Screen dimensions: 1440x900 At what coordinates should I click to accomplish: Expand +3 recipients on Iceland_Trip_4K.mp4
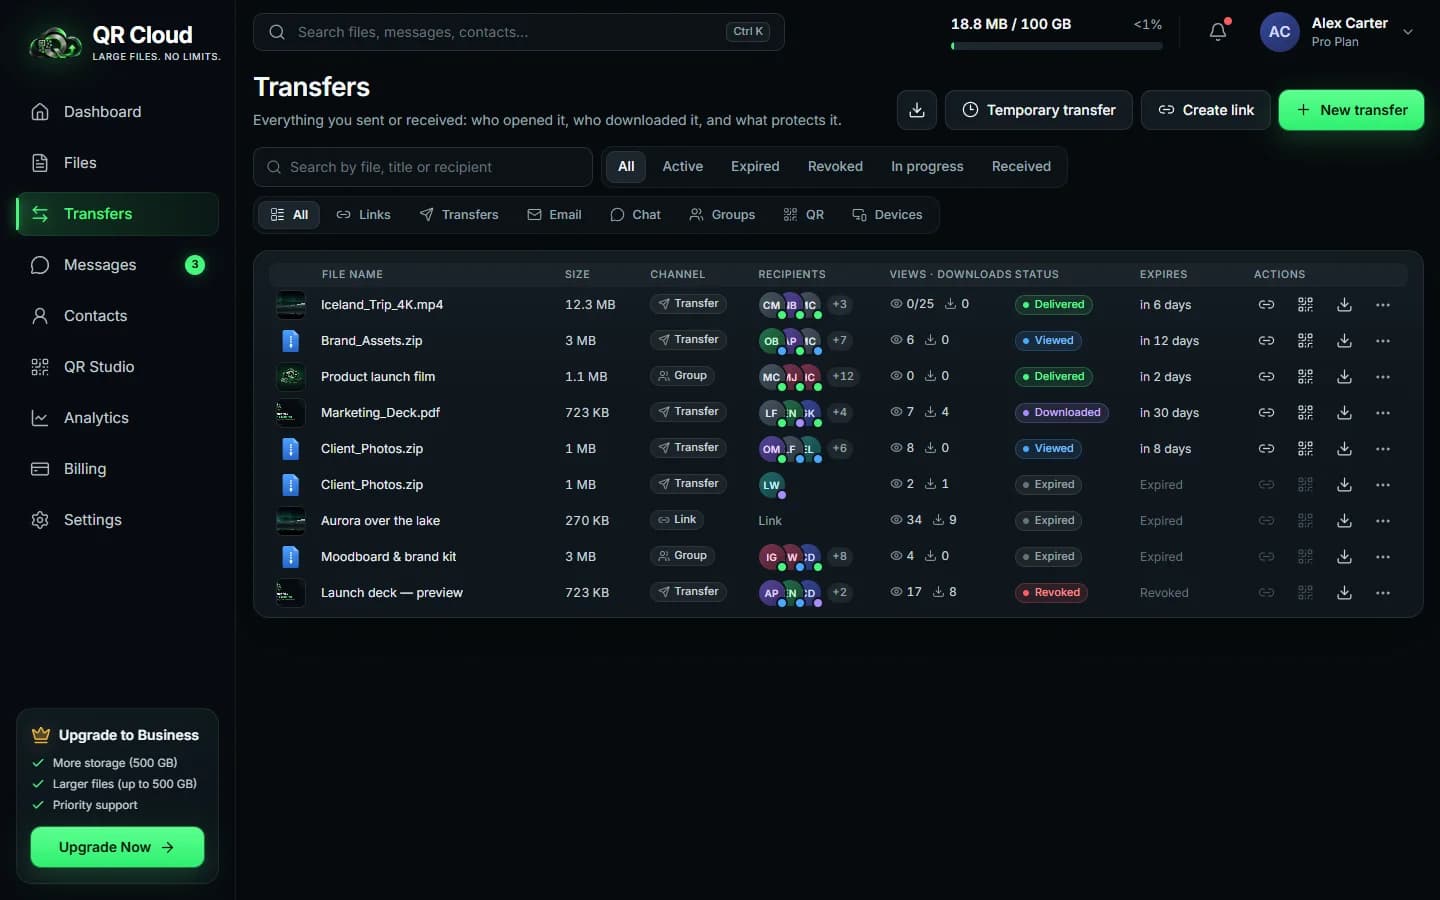tap(840, 305)
